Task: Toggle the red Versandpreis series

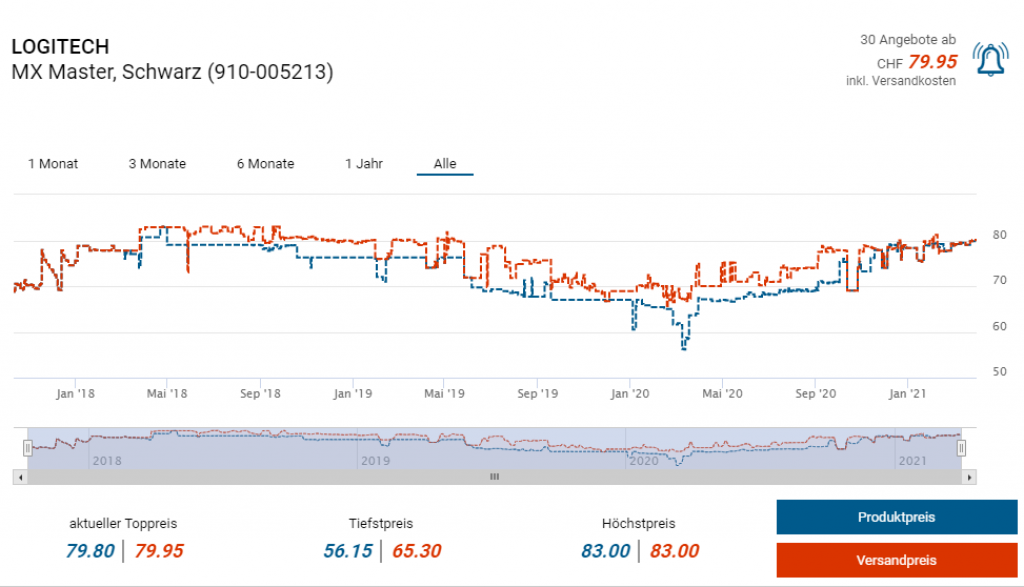Action: [896, 560]
